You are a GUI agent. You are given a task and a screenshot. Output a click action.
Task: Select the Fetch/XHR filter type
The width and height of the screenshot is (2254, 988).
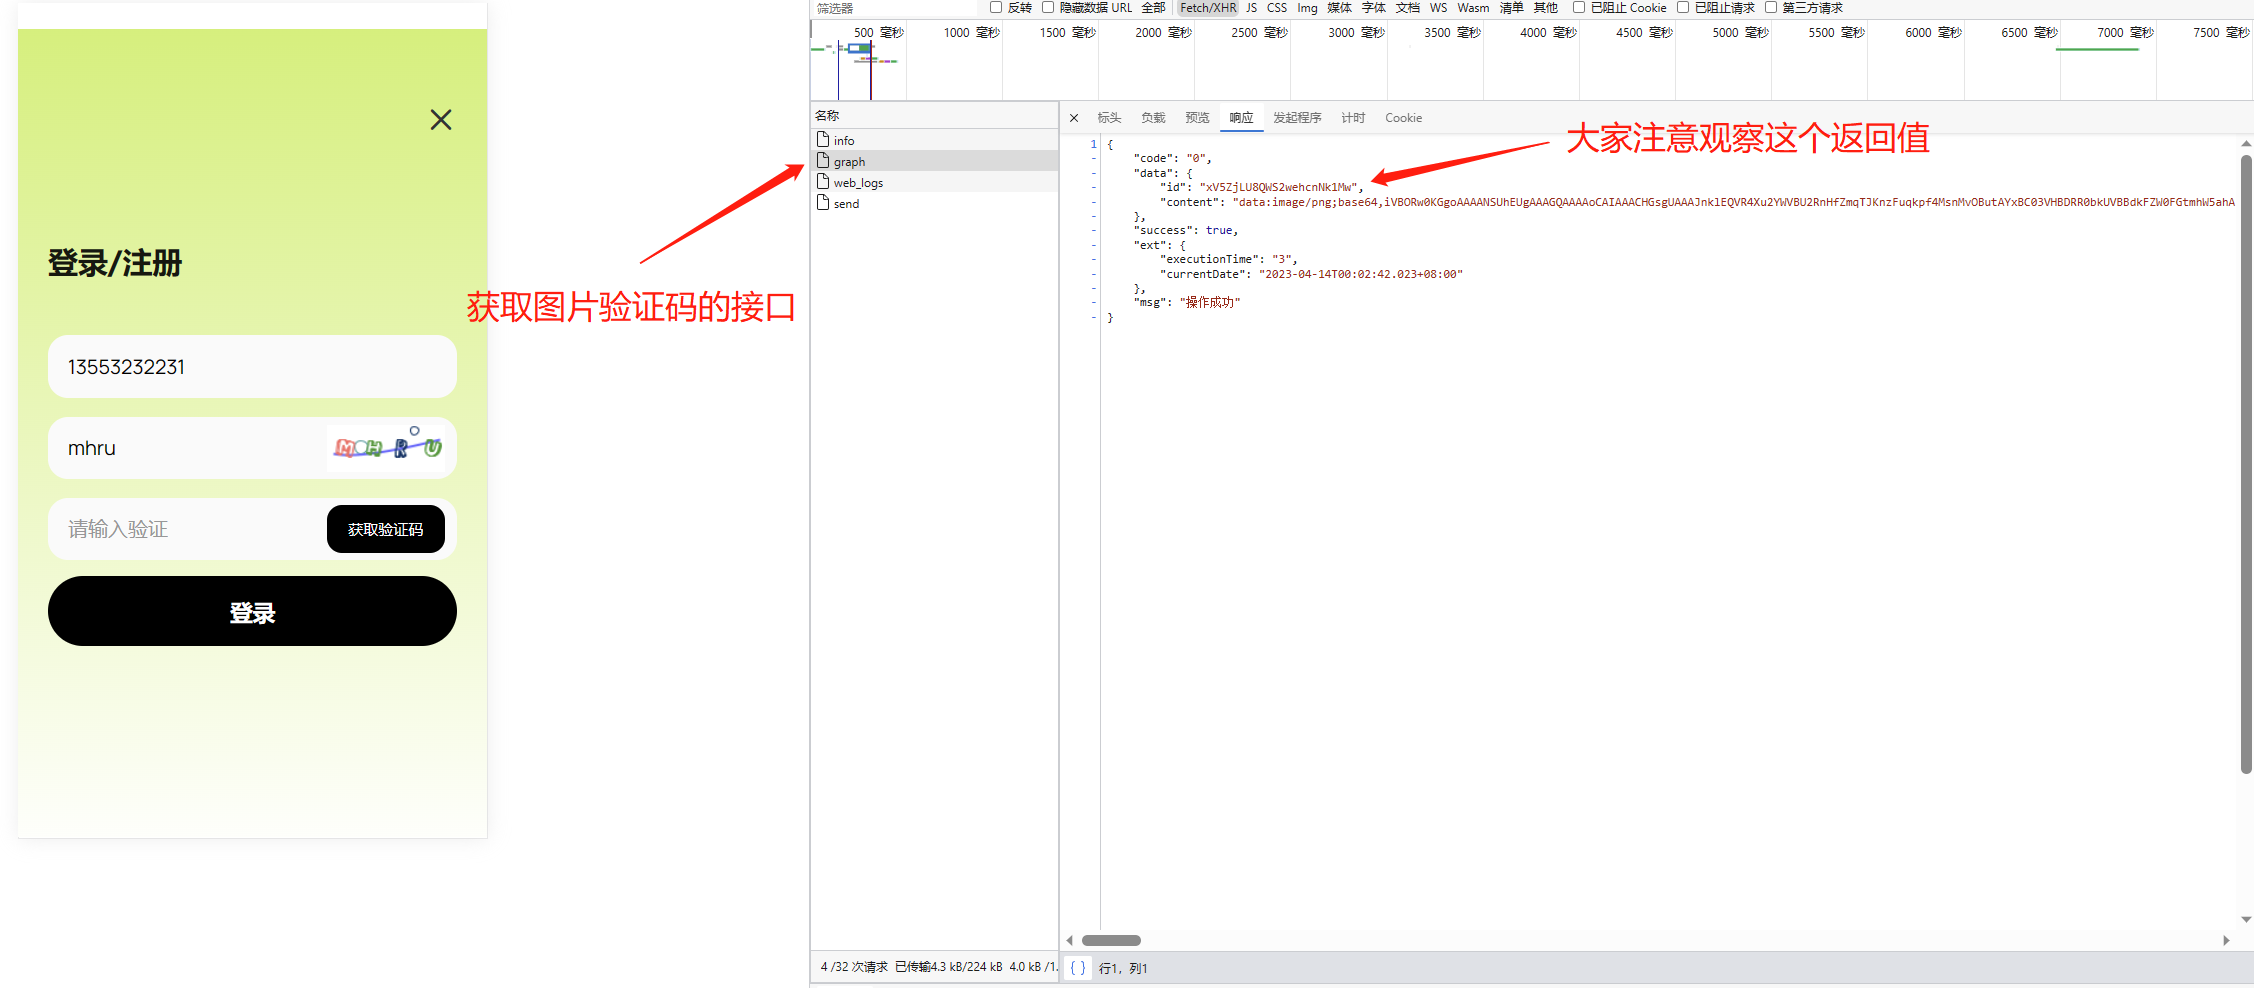pyautogui.click(x=1208, y=8)
